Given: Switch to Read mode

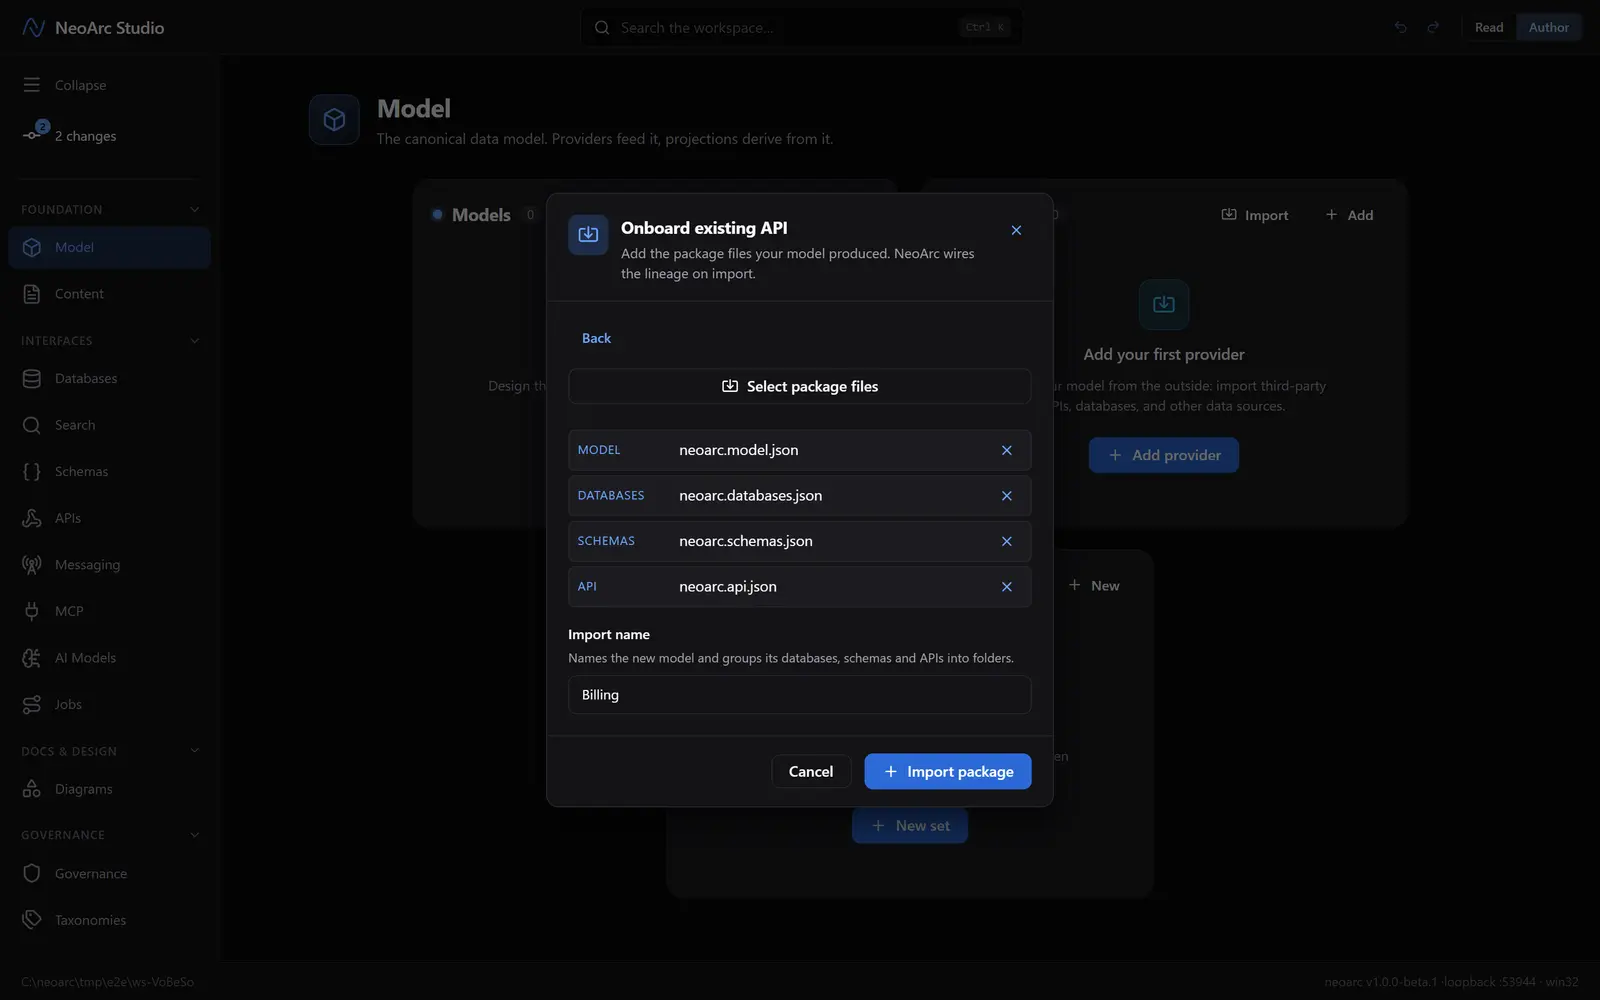Looking at the screenshot, I should [1489, 28].
